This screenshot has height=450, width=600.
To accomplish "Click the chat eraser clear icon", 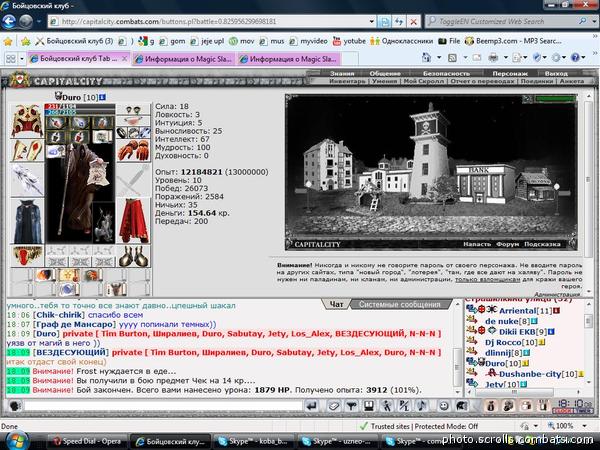I will coord(333,406).
